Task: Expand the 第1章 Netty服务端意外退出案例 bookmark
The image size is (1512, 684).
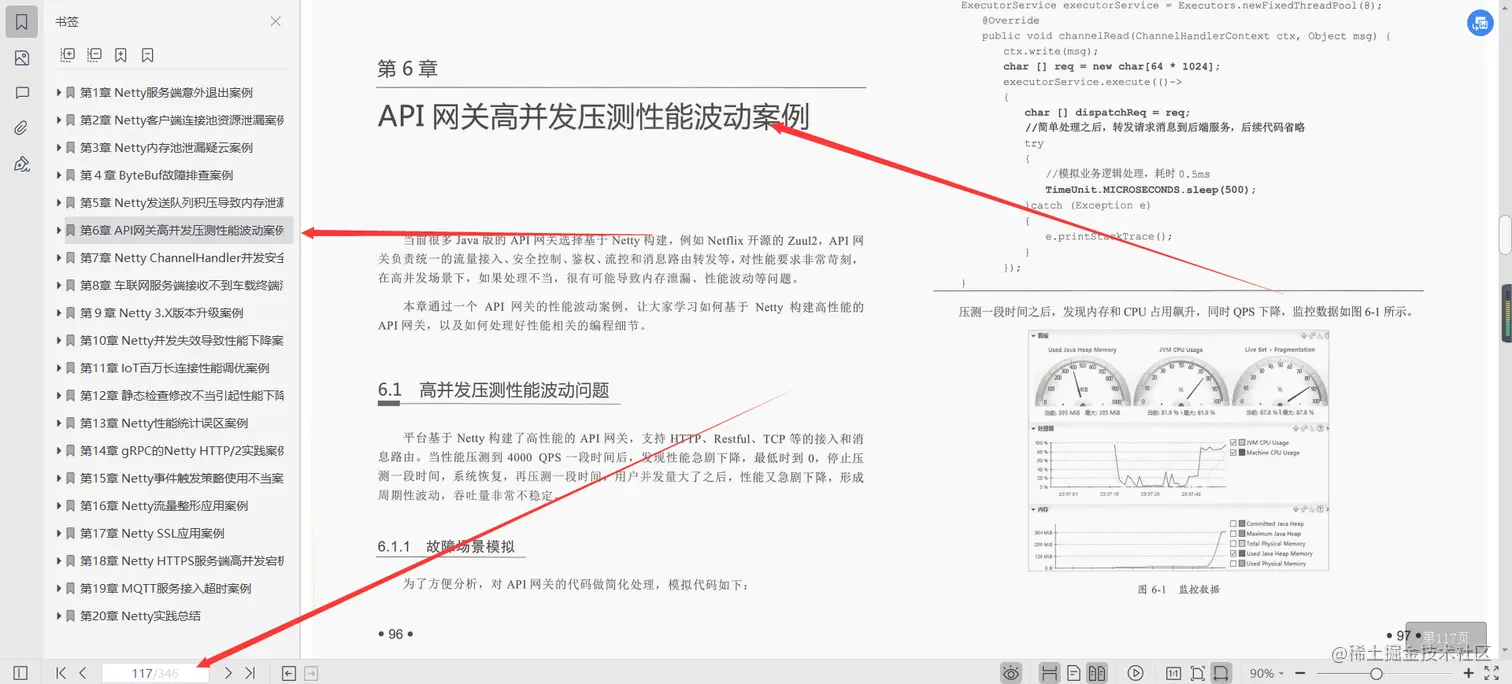Action: pyautogui.click(x=59, y=91)
